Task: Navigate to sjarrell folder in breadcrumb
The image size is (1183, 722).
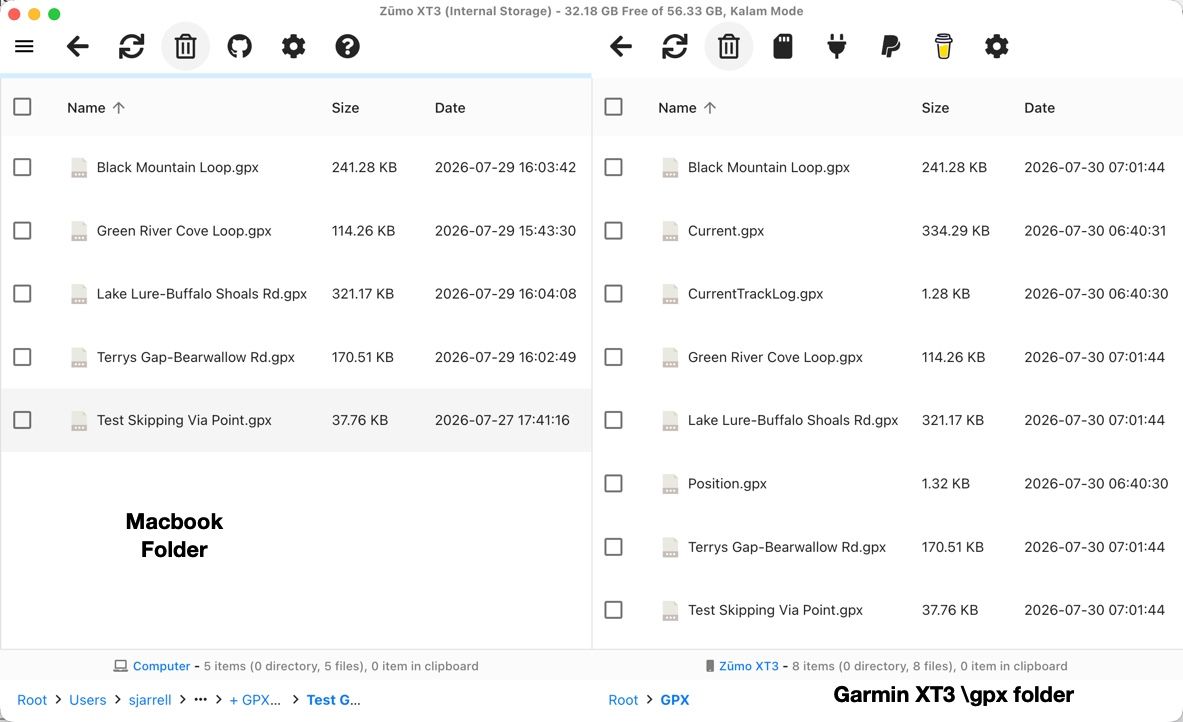Action: point(149,700)
